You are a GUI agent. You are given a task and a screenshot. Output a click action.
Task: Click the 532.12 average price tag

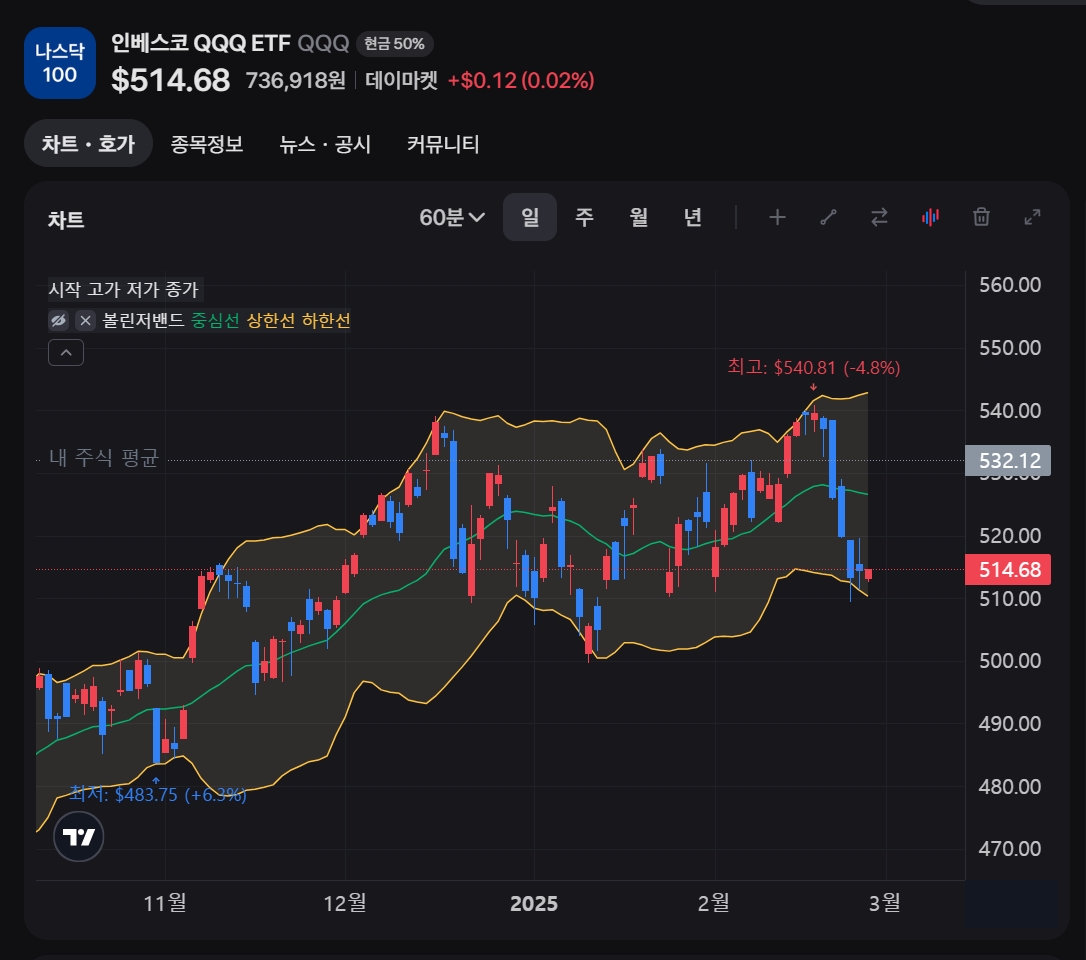click(x=1008, y=461)
